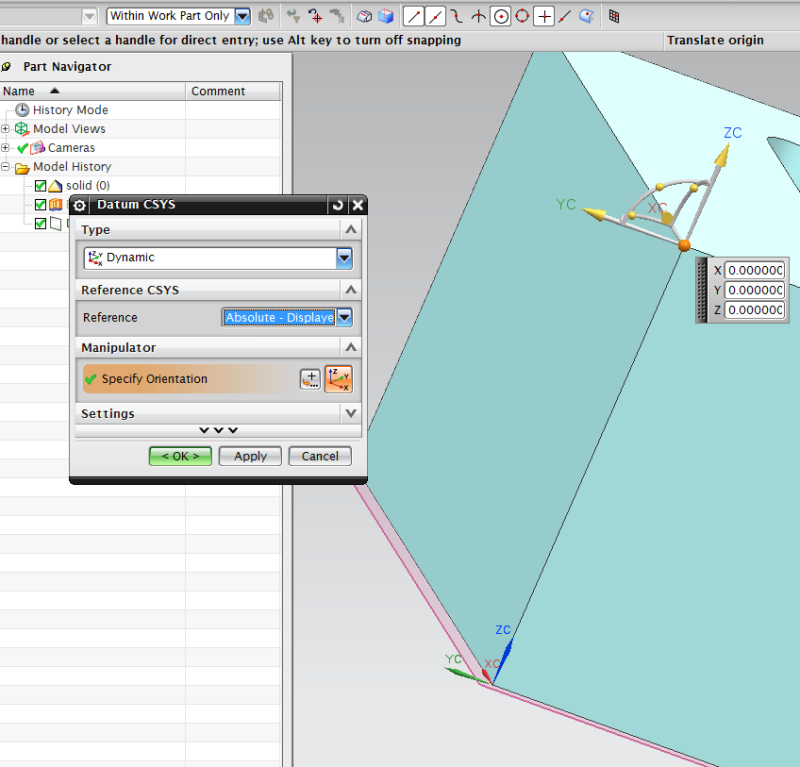Image resolution: width=800 pixels, height=767 pixels.
Task: Select the Model History folder item
Action: pos(72,166)
